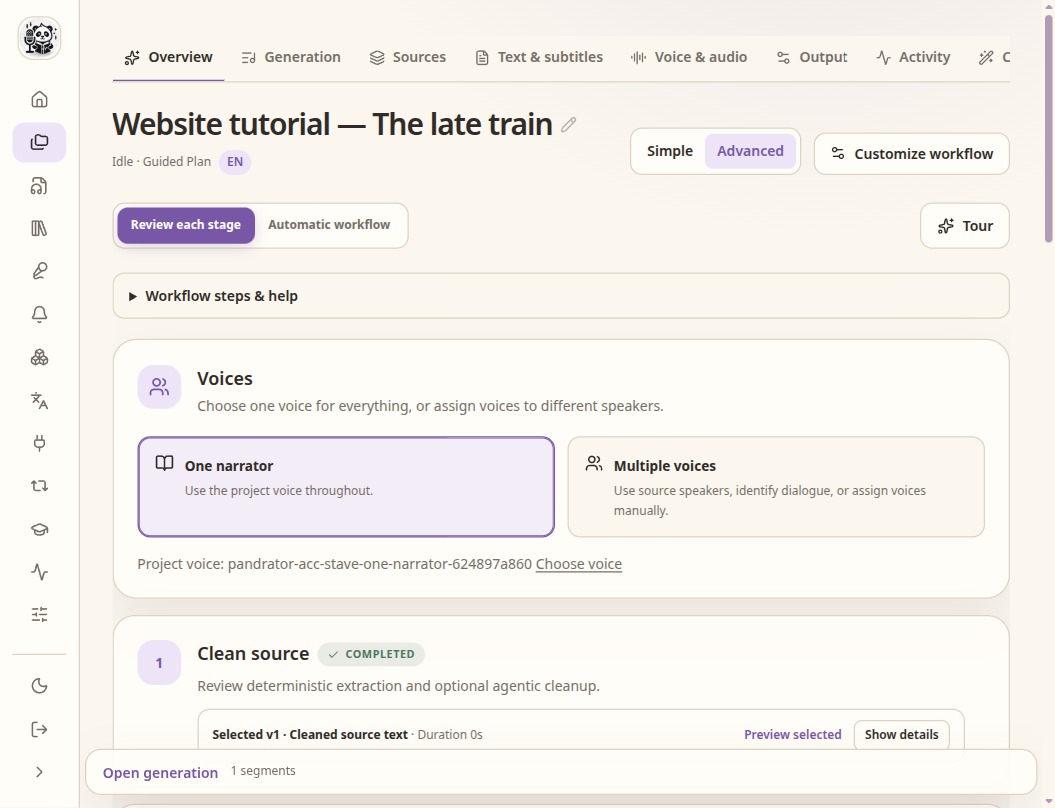Click the Preview selected link

[x=793, y=735]
